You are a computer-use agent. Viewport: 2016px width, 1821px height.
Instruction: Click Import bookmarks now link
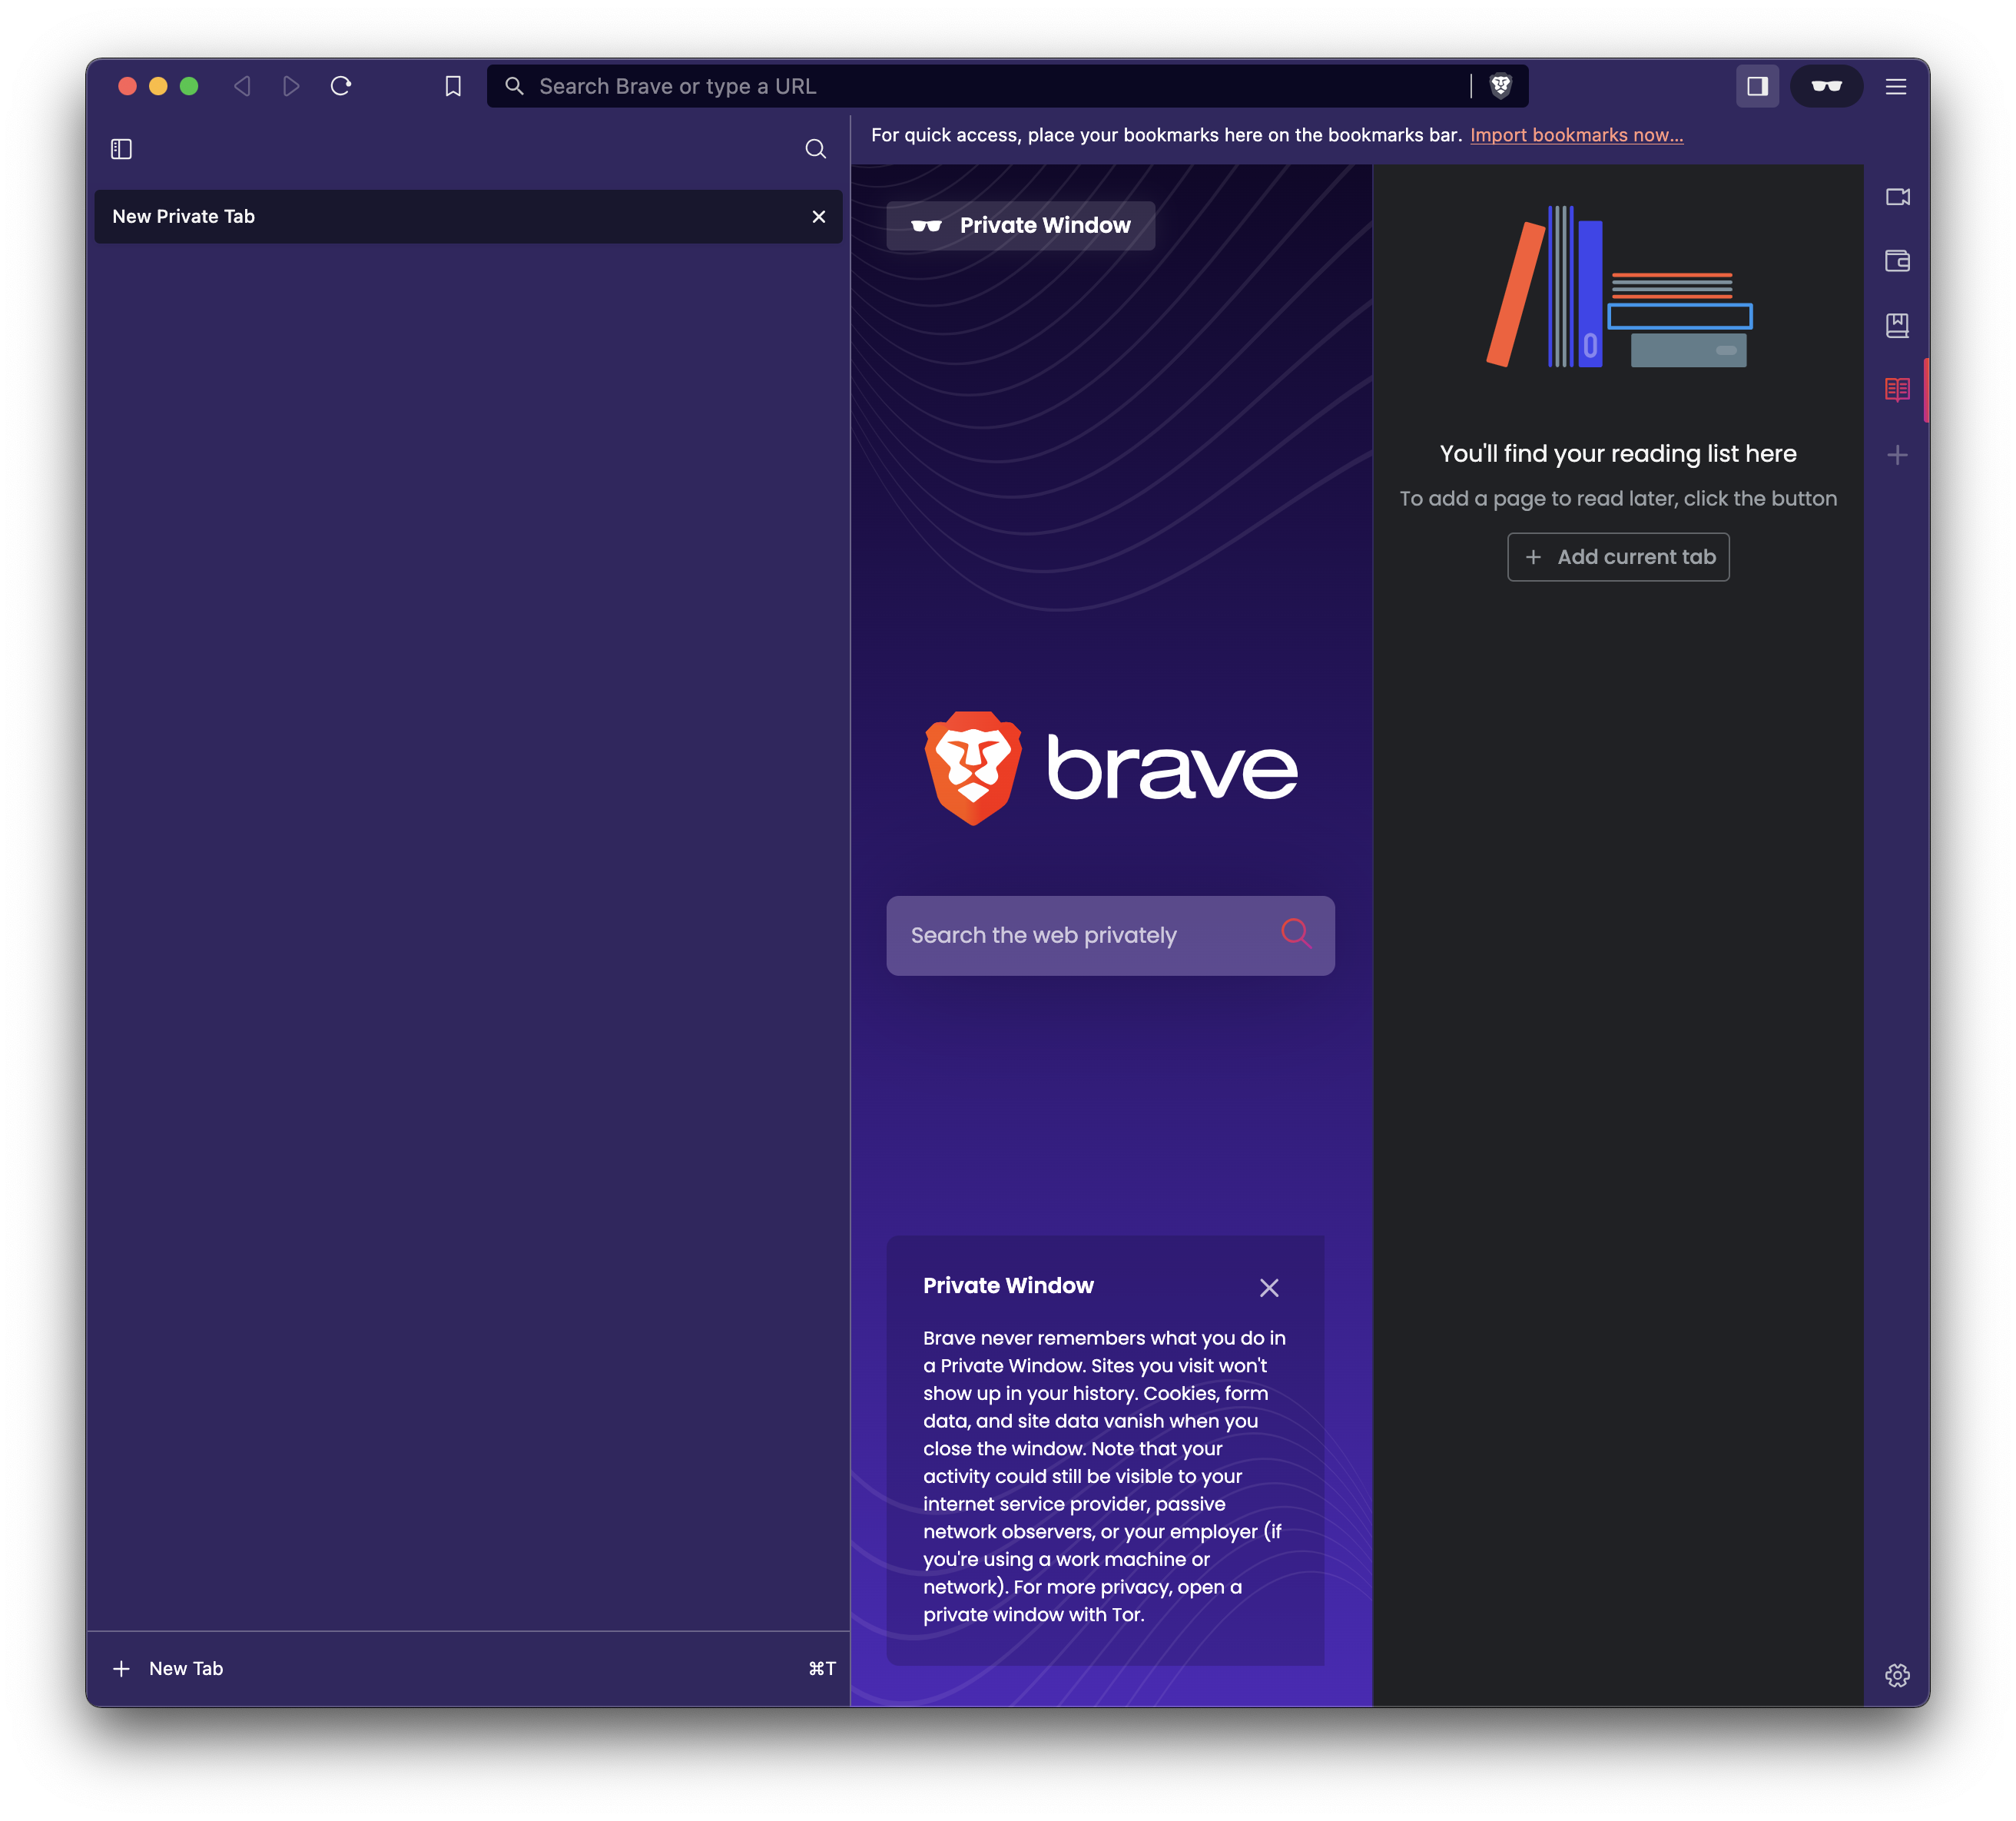(1577, 134)
